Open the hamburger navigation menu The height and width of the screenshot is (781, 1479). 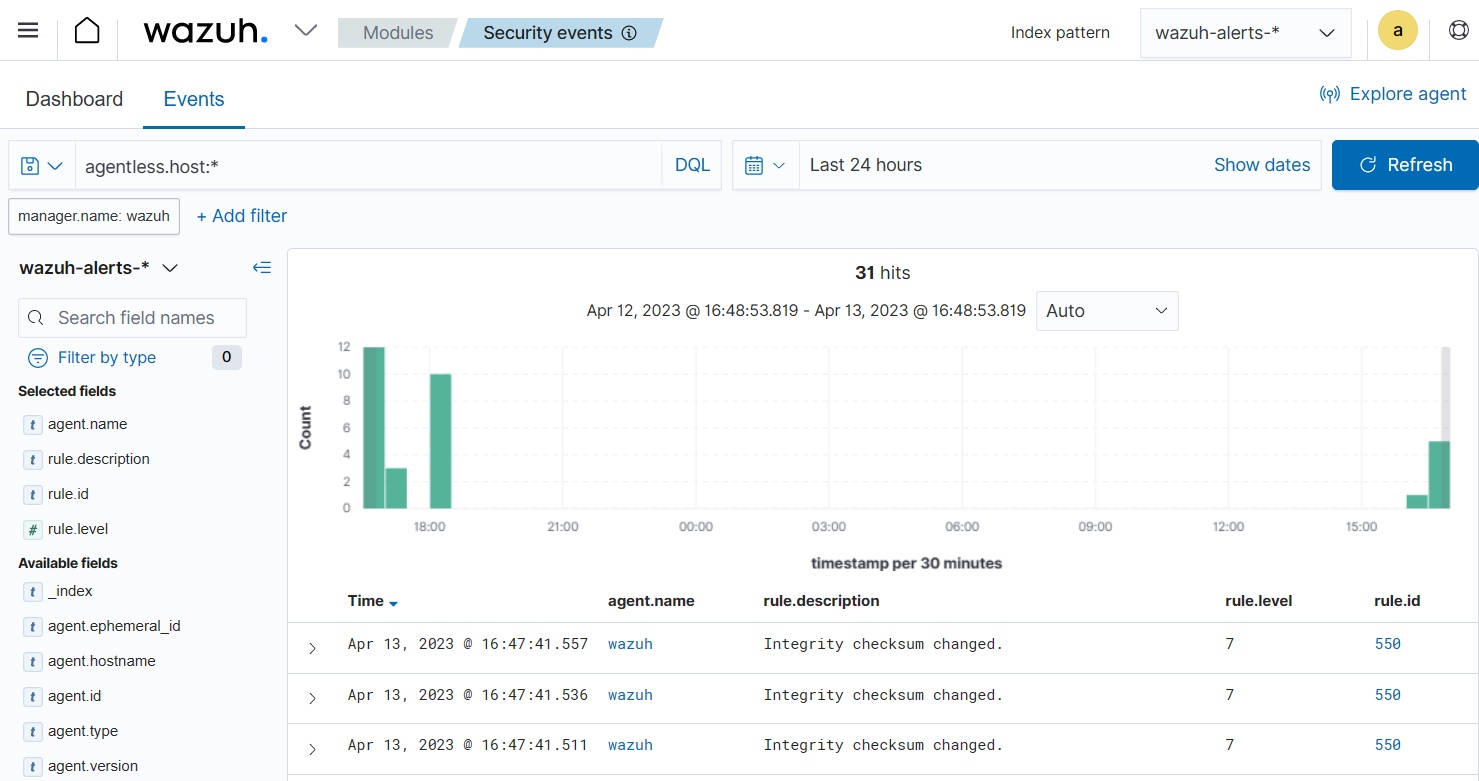[28, 30]
